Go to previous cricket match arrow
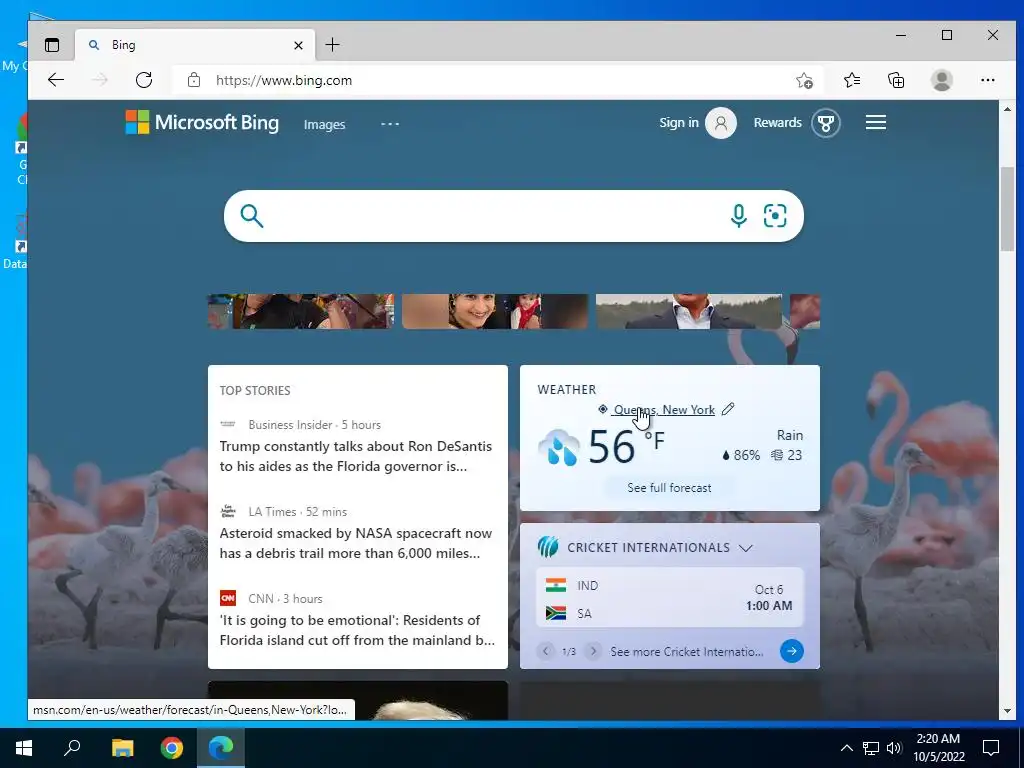The width and height of the screenshot is (1024, 768). tap(546, 651)
